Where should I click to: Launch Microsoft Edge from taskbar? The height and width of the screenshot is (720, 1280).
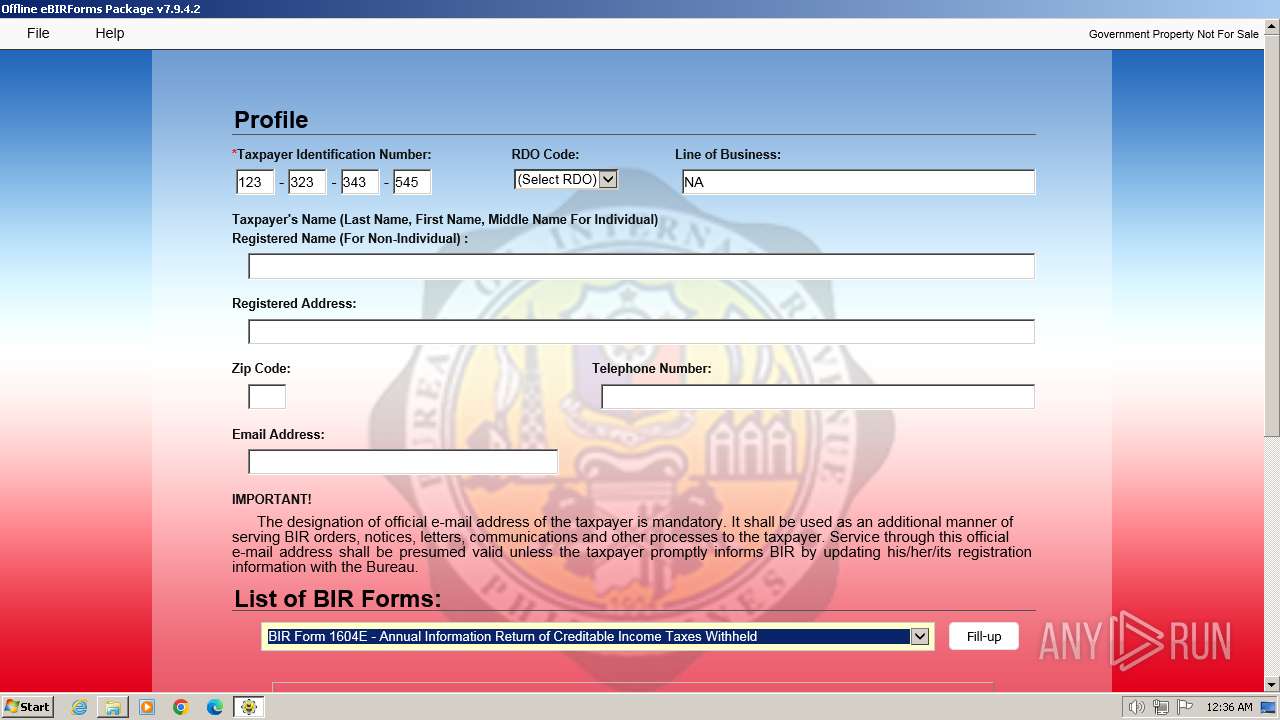215,707
